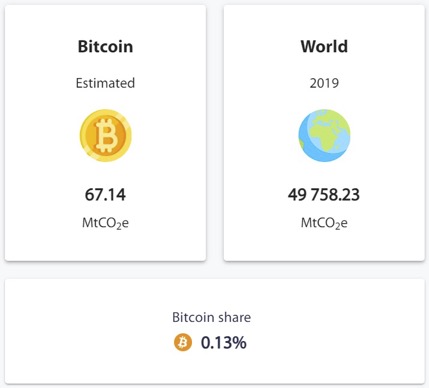Select the World card heading
The image size is (429, 388).
(x=324, y=46)
